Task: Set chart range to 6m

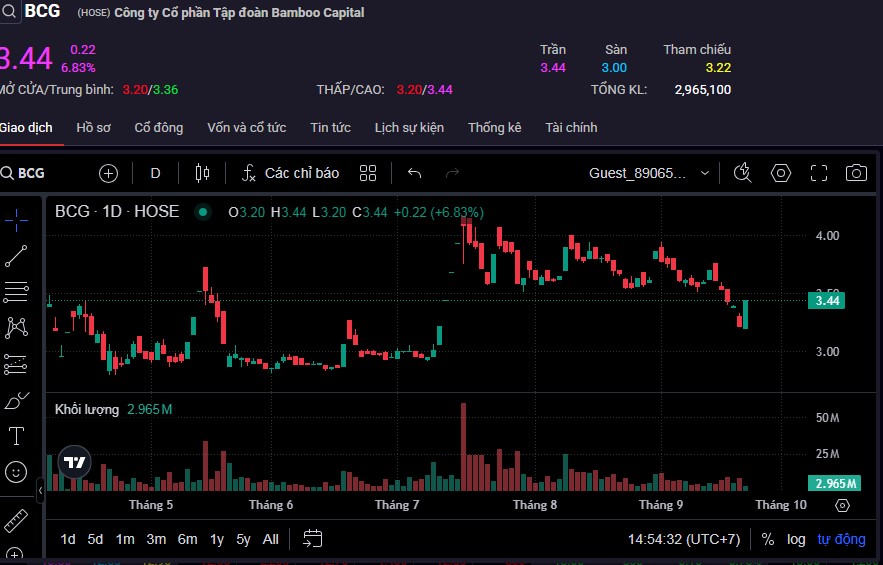Action: (187, 539)
